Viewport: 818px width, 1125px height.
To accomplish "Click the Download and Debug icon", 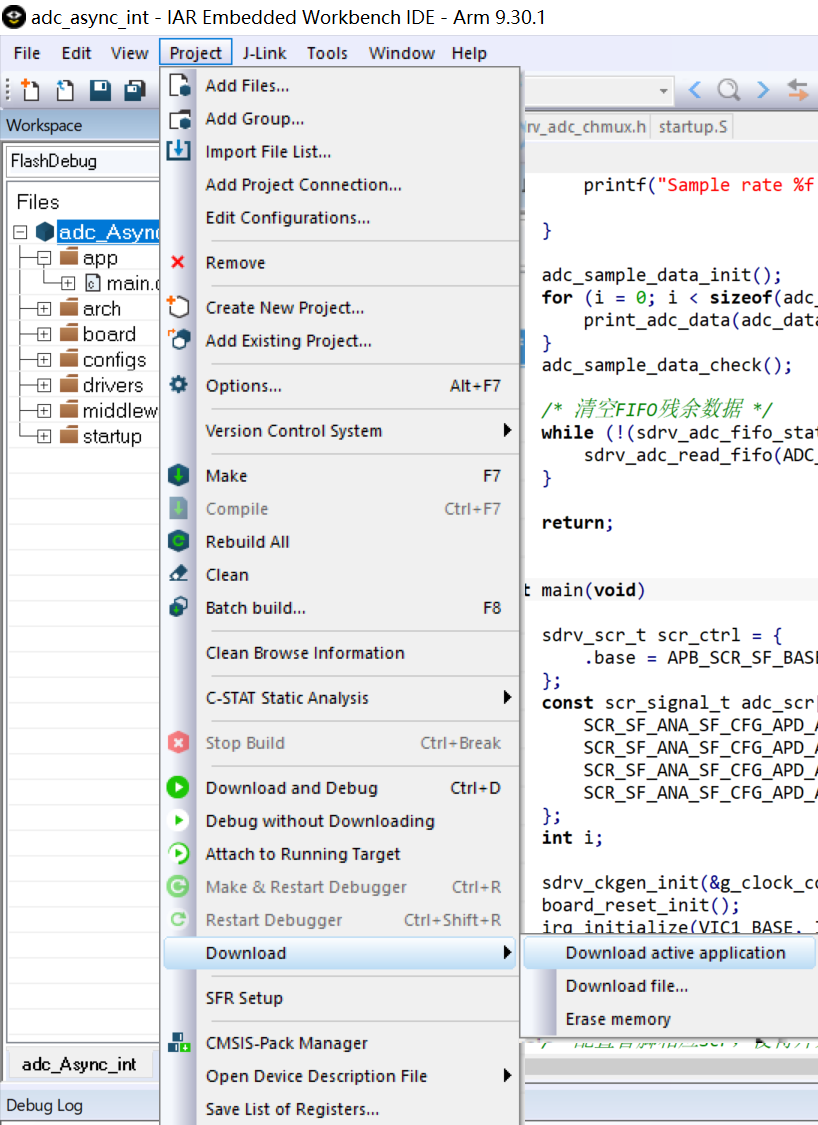I will click(178, 788).
